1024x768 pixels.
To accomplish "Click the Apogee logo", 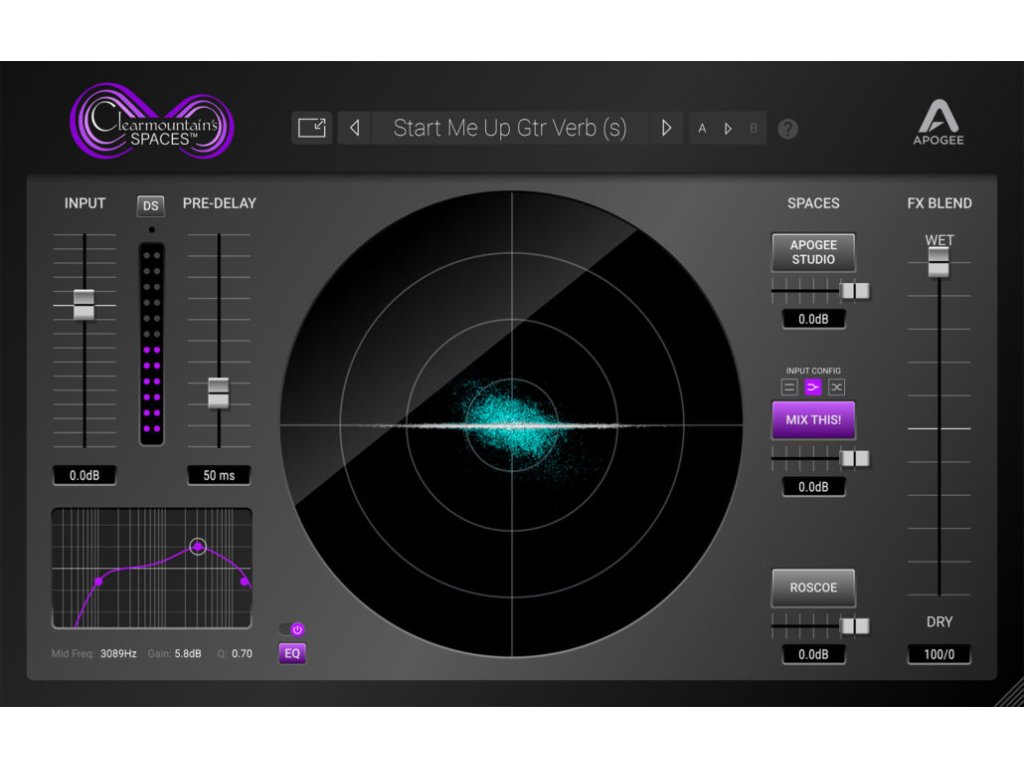I will click(938, 124).
